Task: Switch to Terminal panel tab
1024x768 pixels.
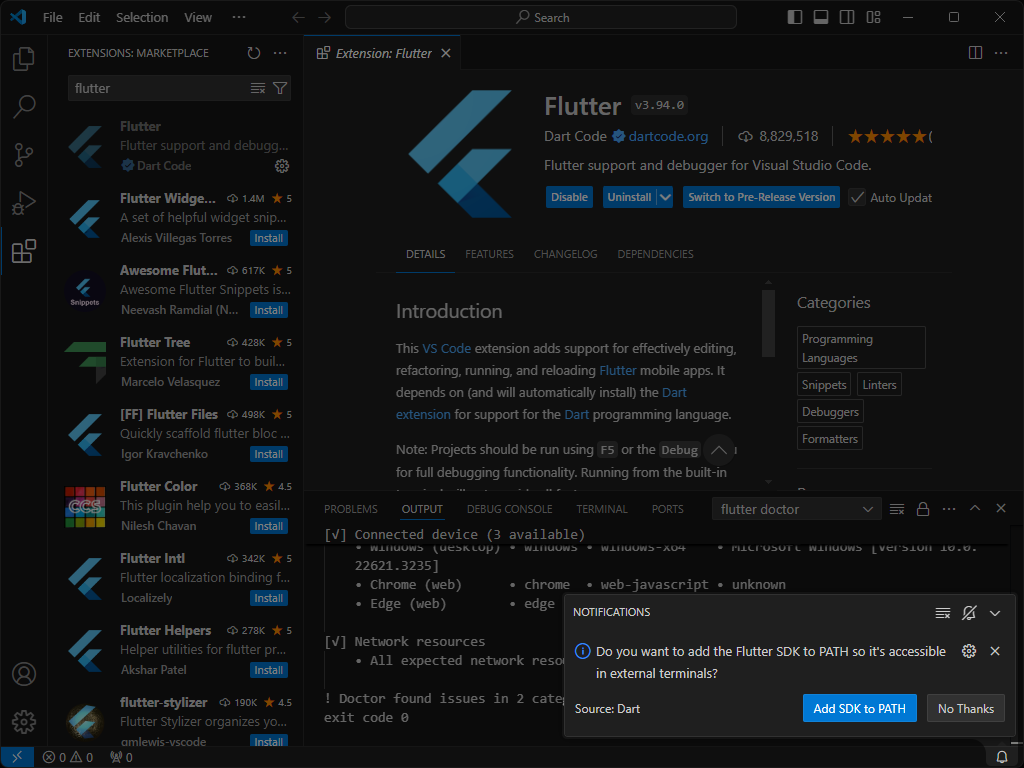Action: tap(601, 509)
